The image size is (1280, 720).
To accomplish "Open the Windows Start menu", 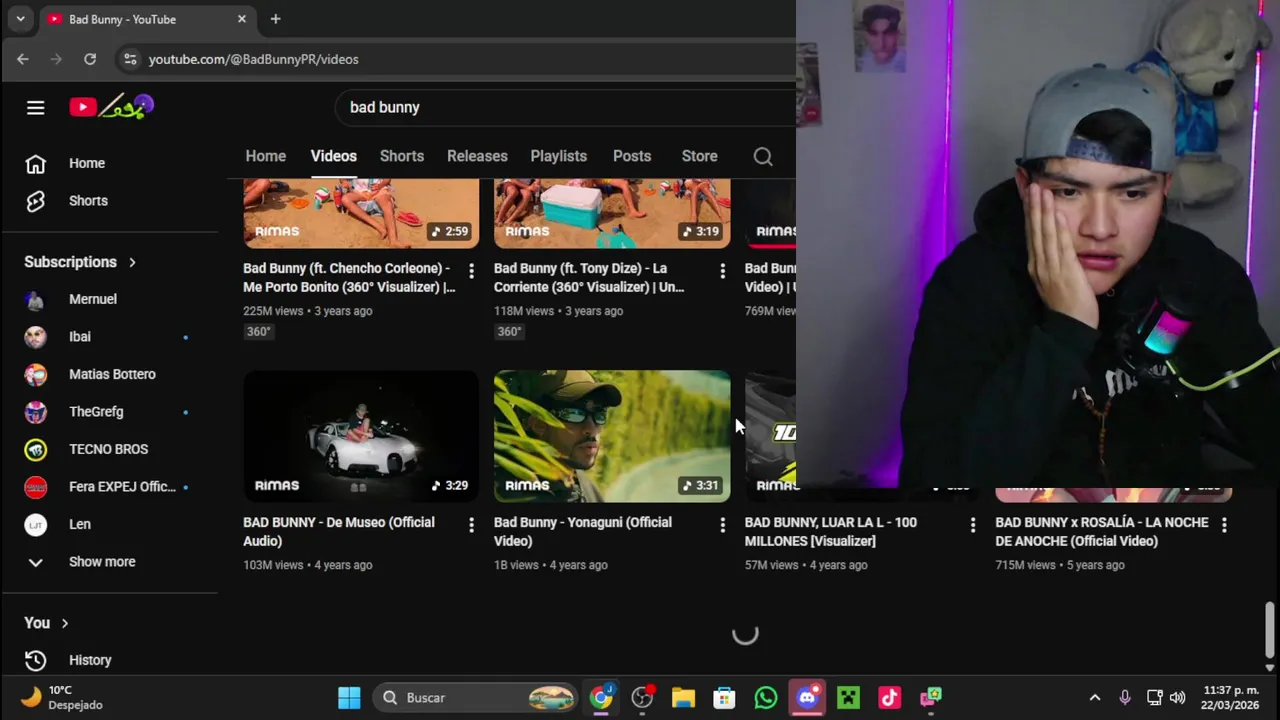I will pyautogui.click(x=349, y=697).
